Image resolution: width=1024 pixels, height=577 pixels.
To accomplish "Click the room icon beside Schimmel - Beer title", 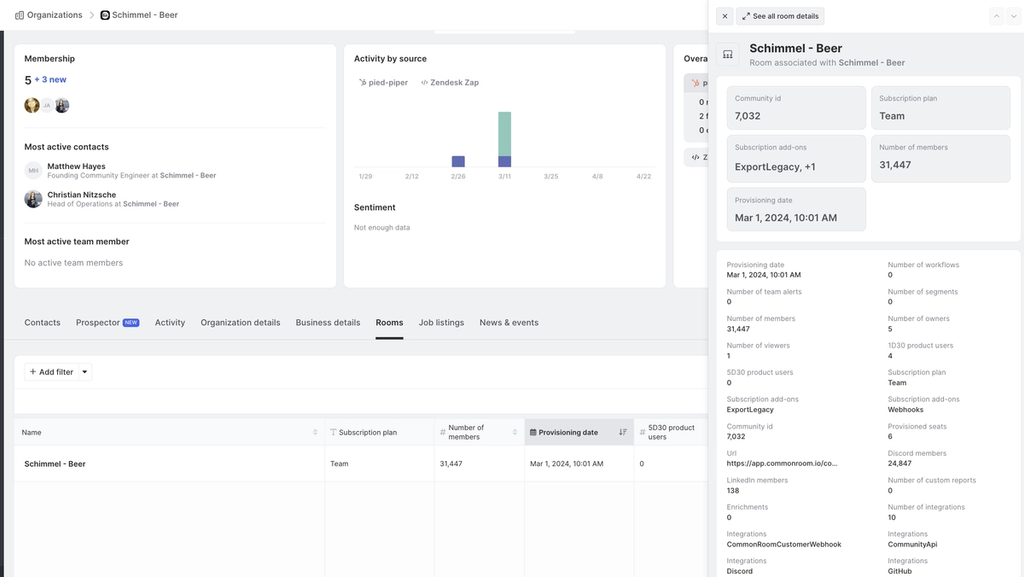I will click(728, 55).
